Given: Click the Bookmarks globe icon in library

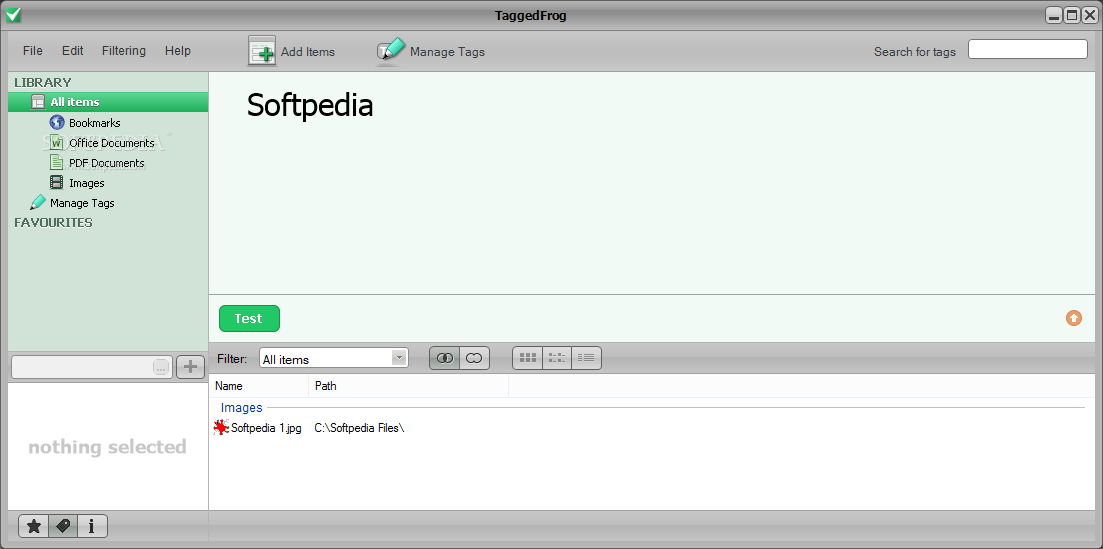Looking at the screenshot, I should point(57,122).
